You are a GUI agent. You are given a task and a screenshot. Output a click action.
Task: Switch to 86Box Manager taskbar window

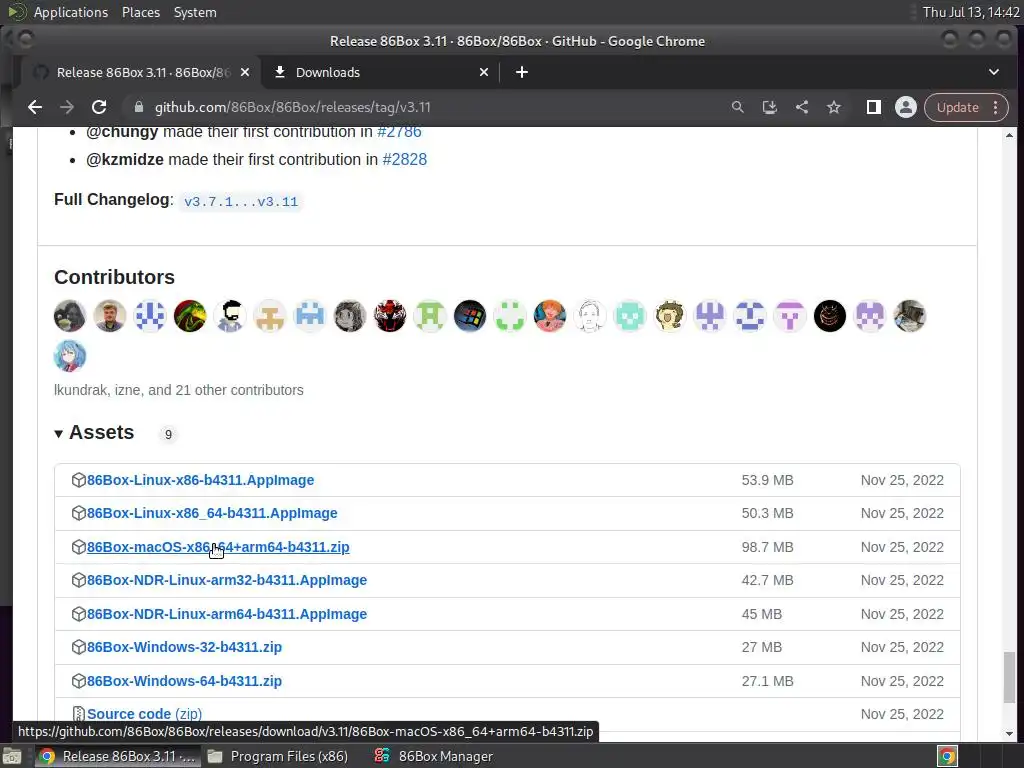(434, 756)
